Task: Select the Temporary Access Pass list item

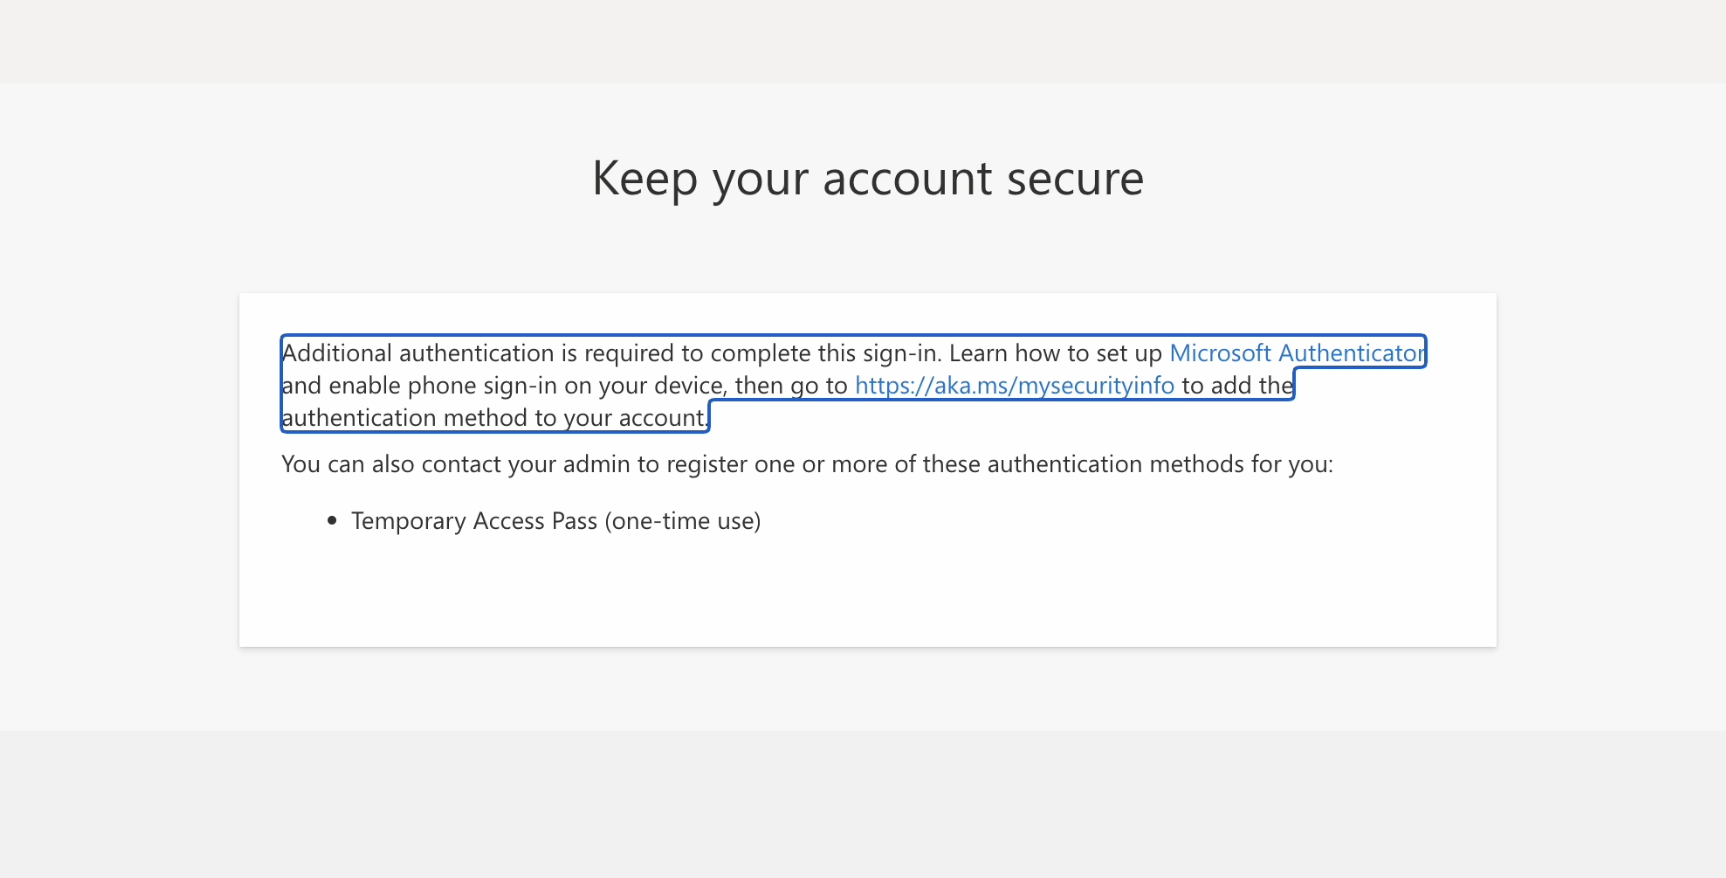Action: (x=555, y=521)
